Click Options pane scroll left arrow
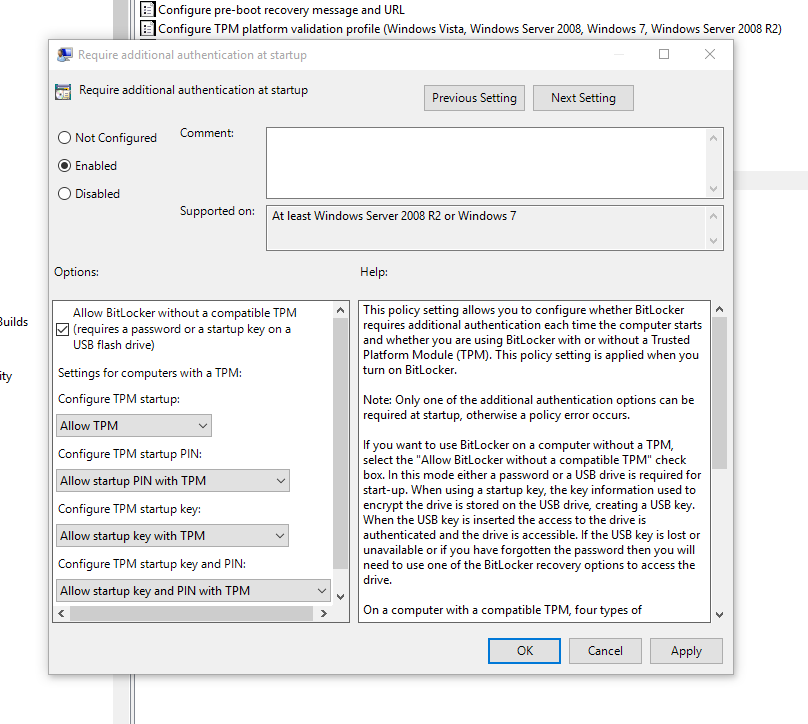The width and height of the screenshot is (808, 724). [61, 613]
